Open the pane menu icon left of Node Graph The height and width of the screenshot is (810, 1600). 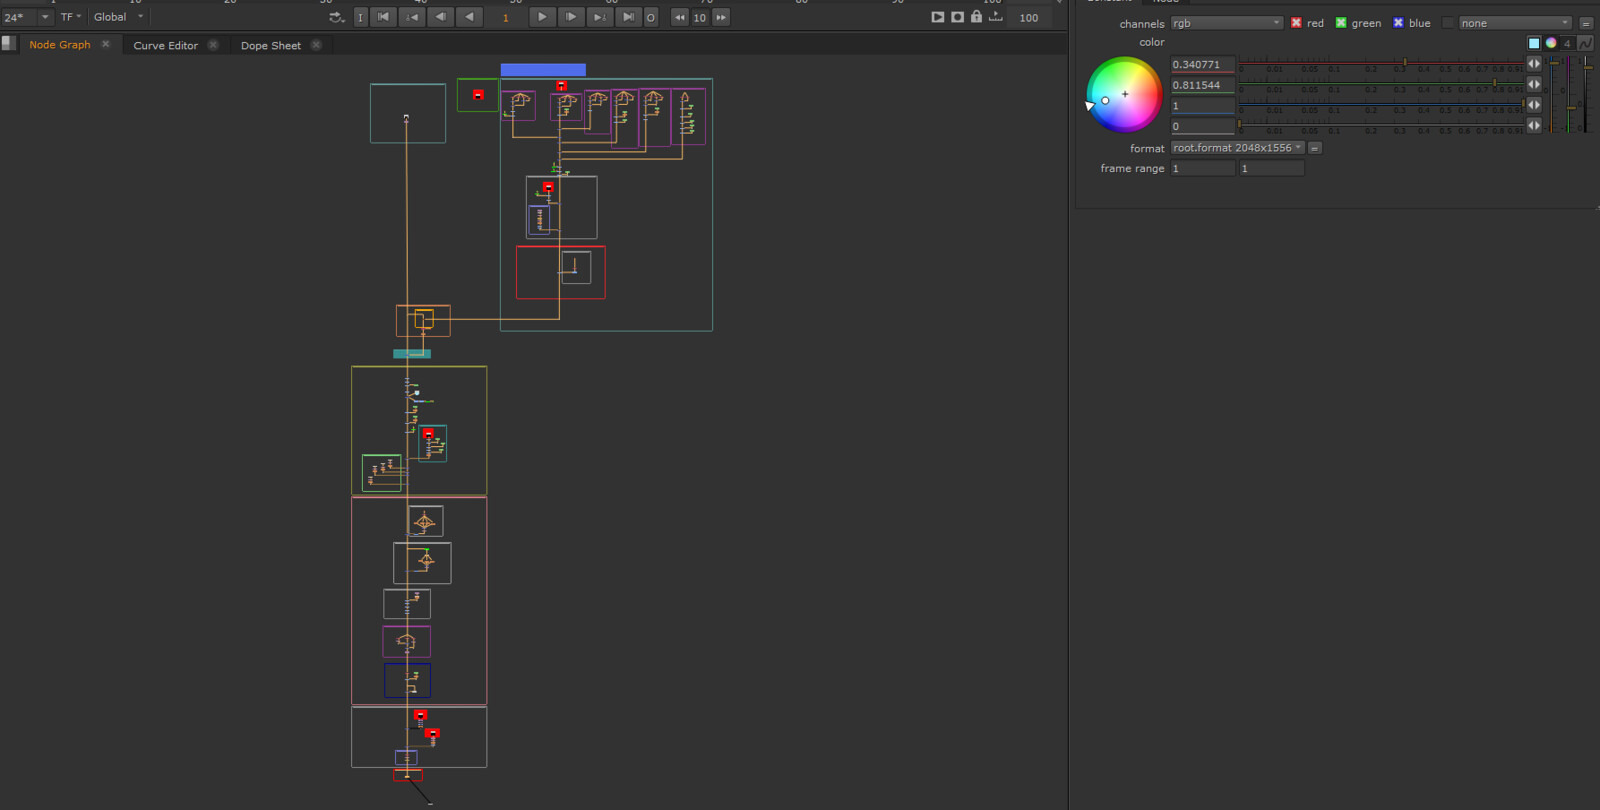(9, 44)
